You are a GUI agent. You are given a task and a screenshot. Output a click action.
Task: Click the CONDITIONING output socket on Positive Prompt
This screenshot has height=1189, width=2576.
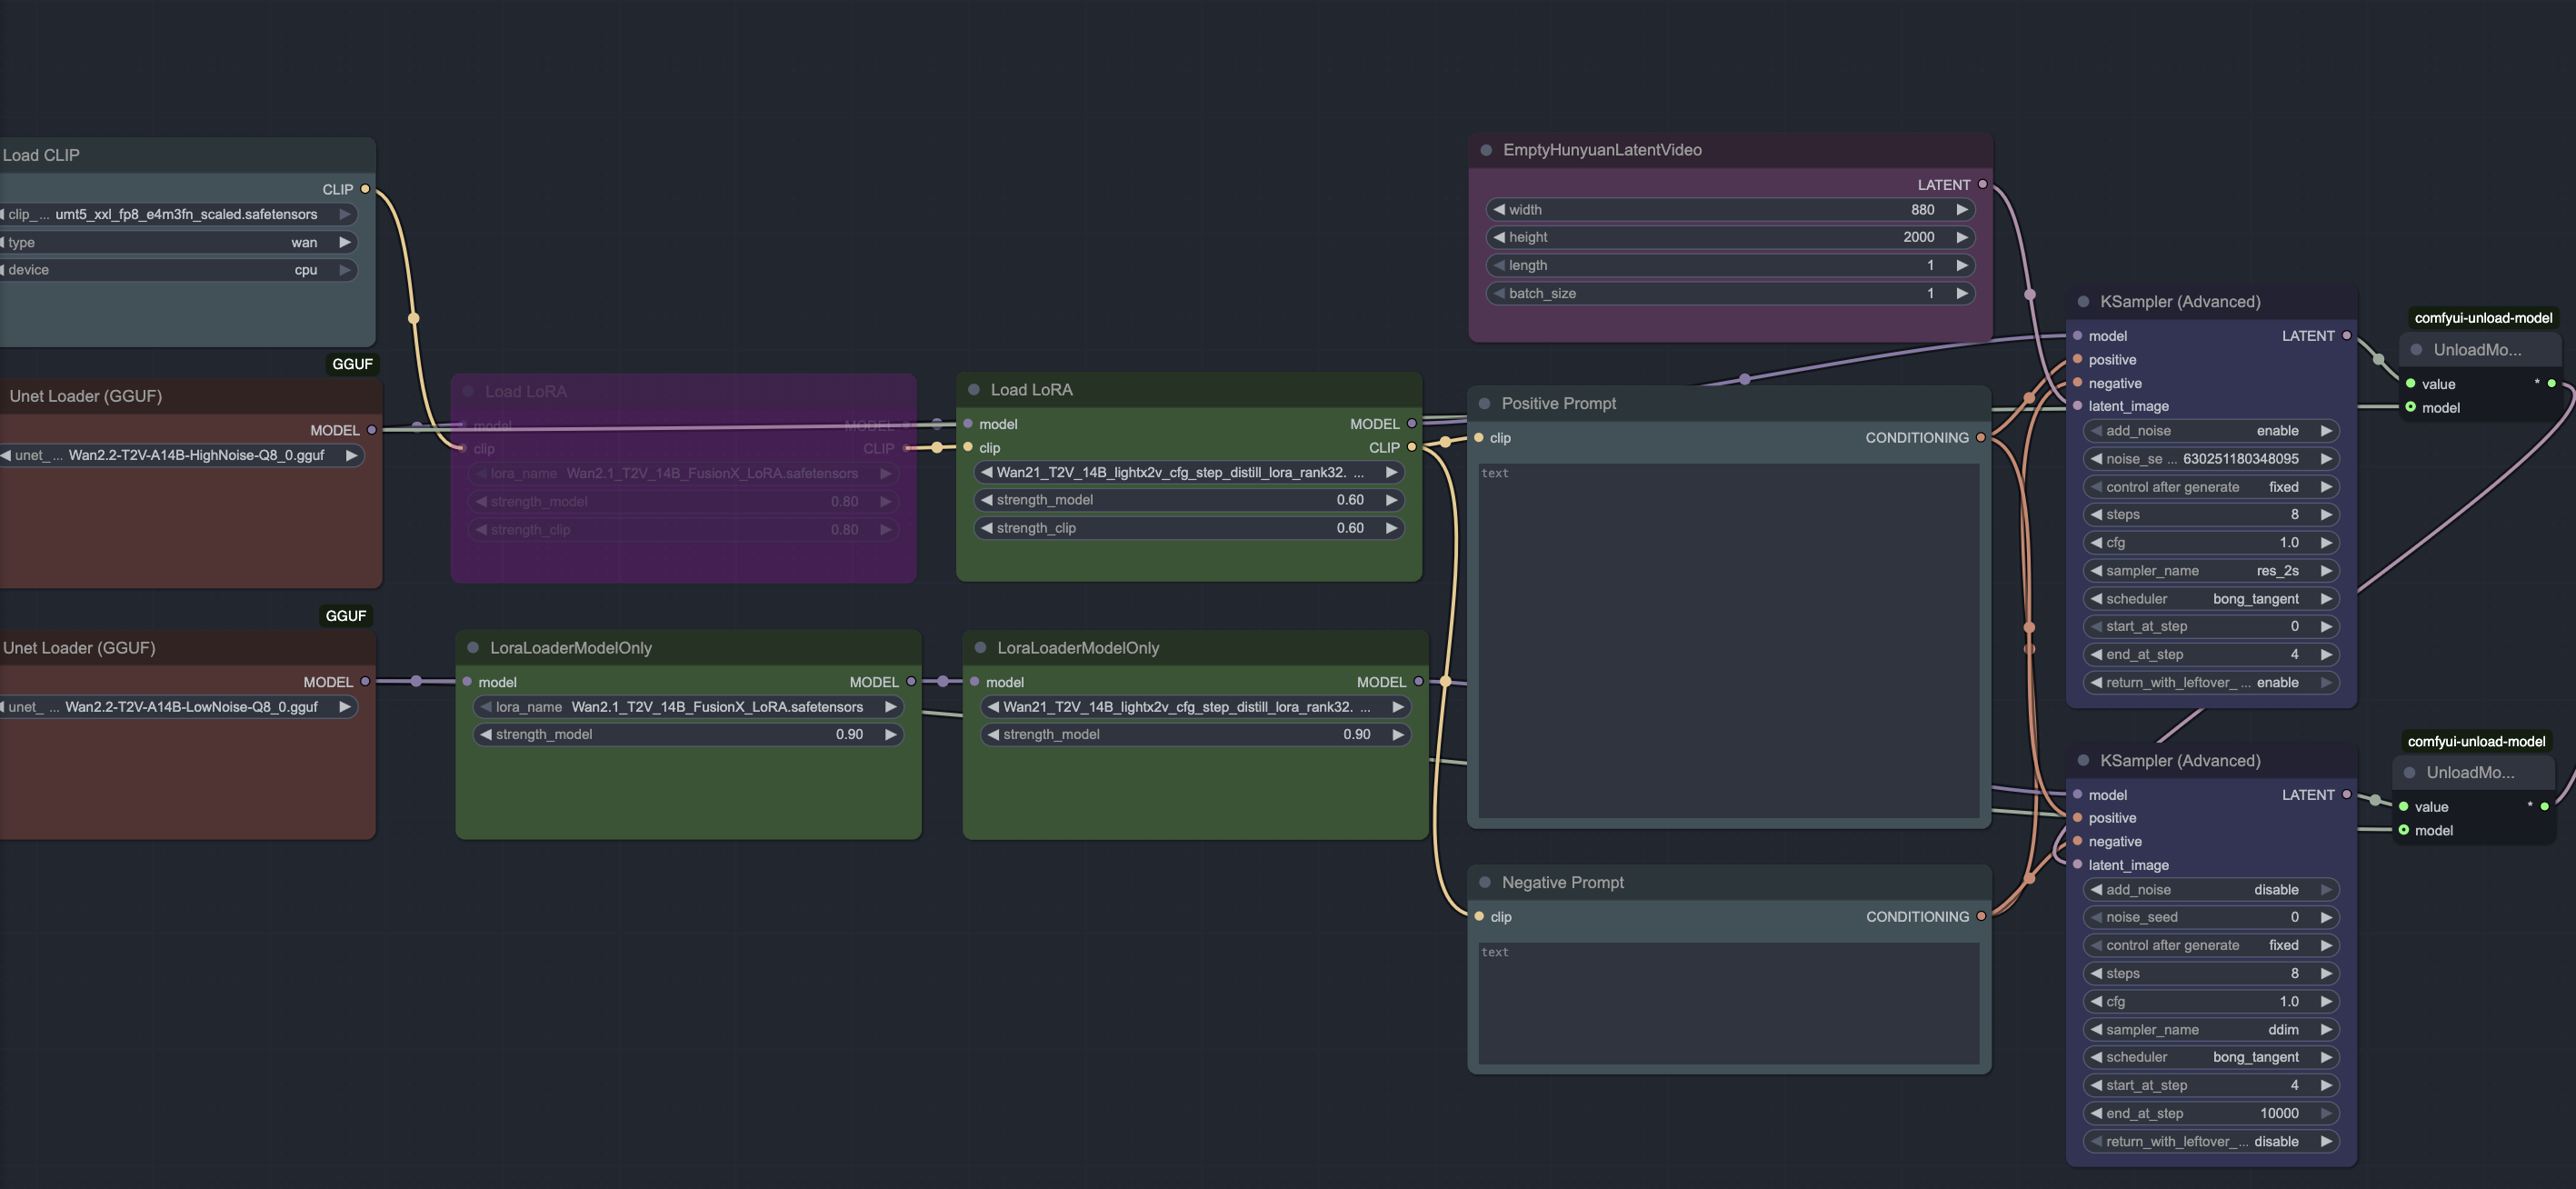coord(1980,437)
